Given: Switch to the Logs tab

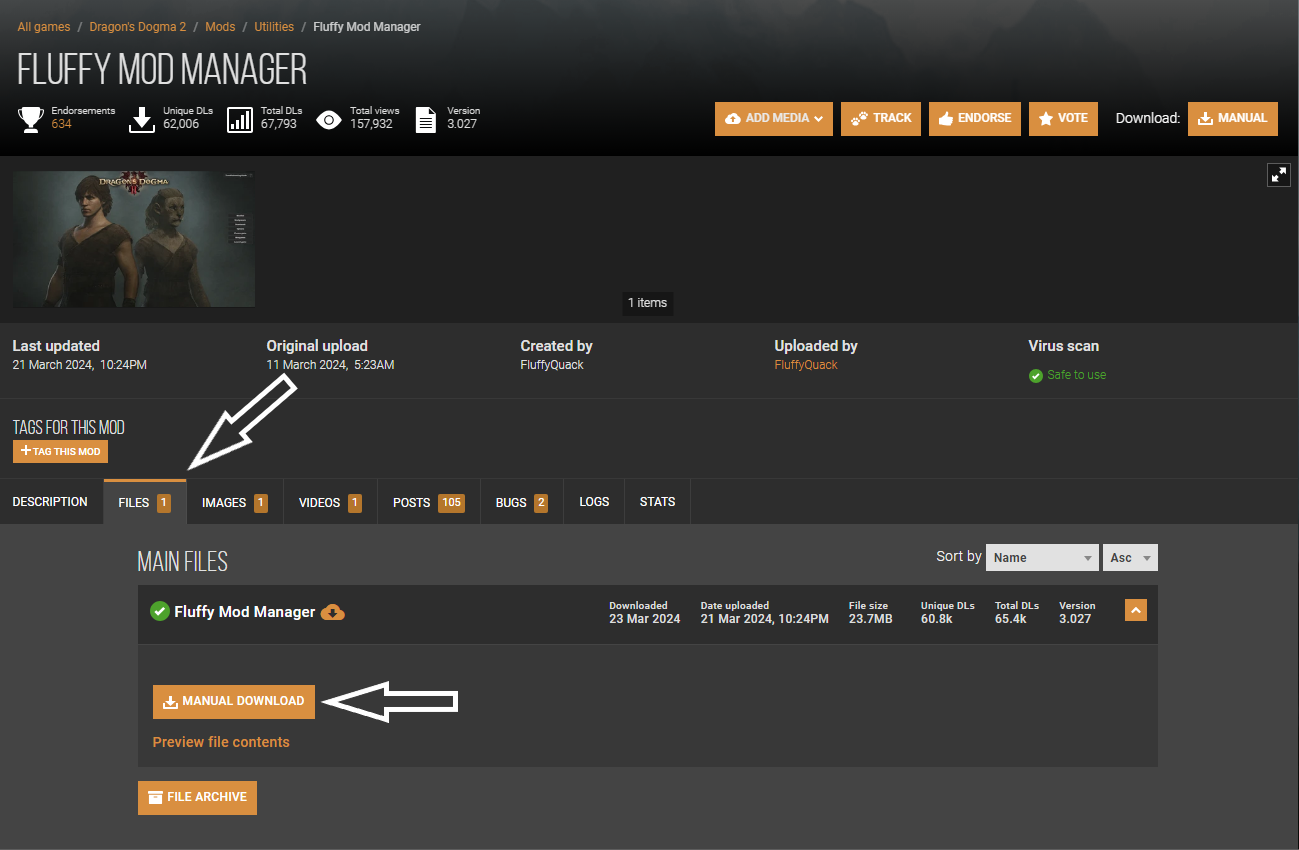Looking at the screenshot, I should [x=594, y=502].
